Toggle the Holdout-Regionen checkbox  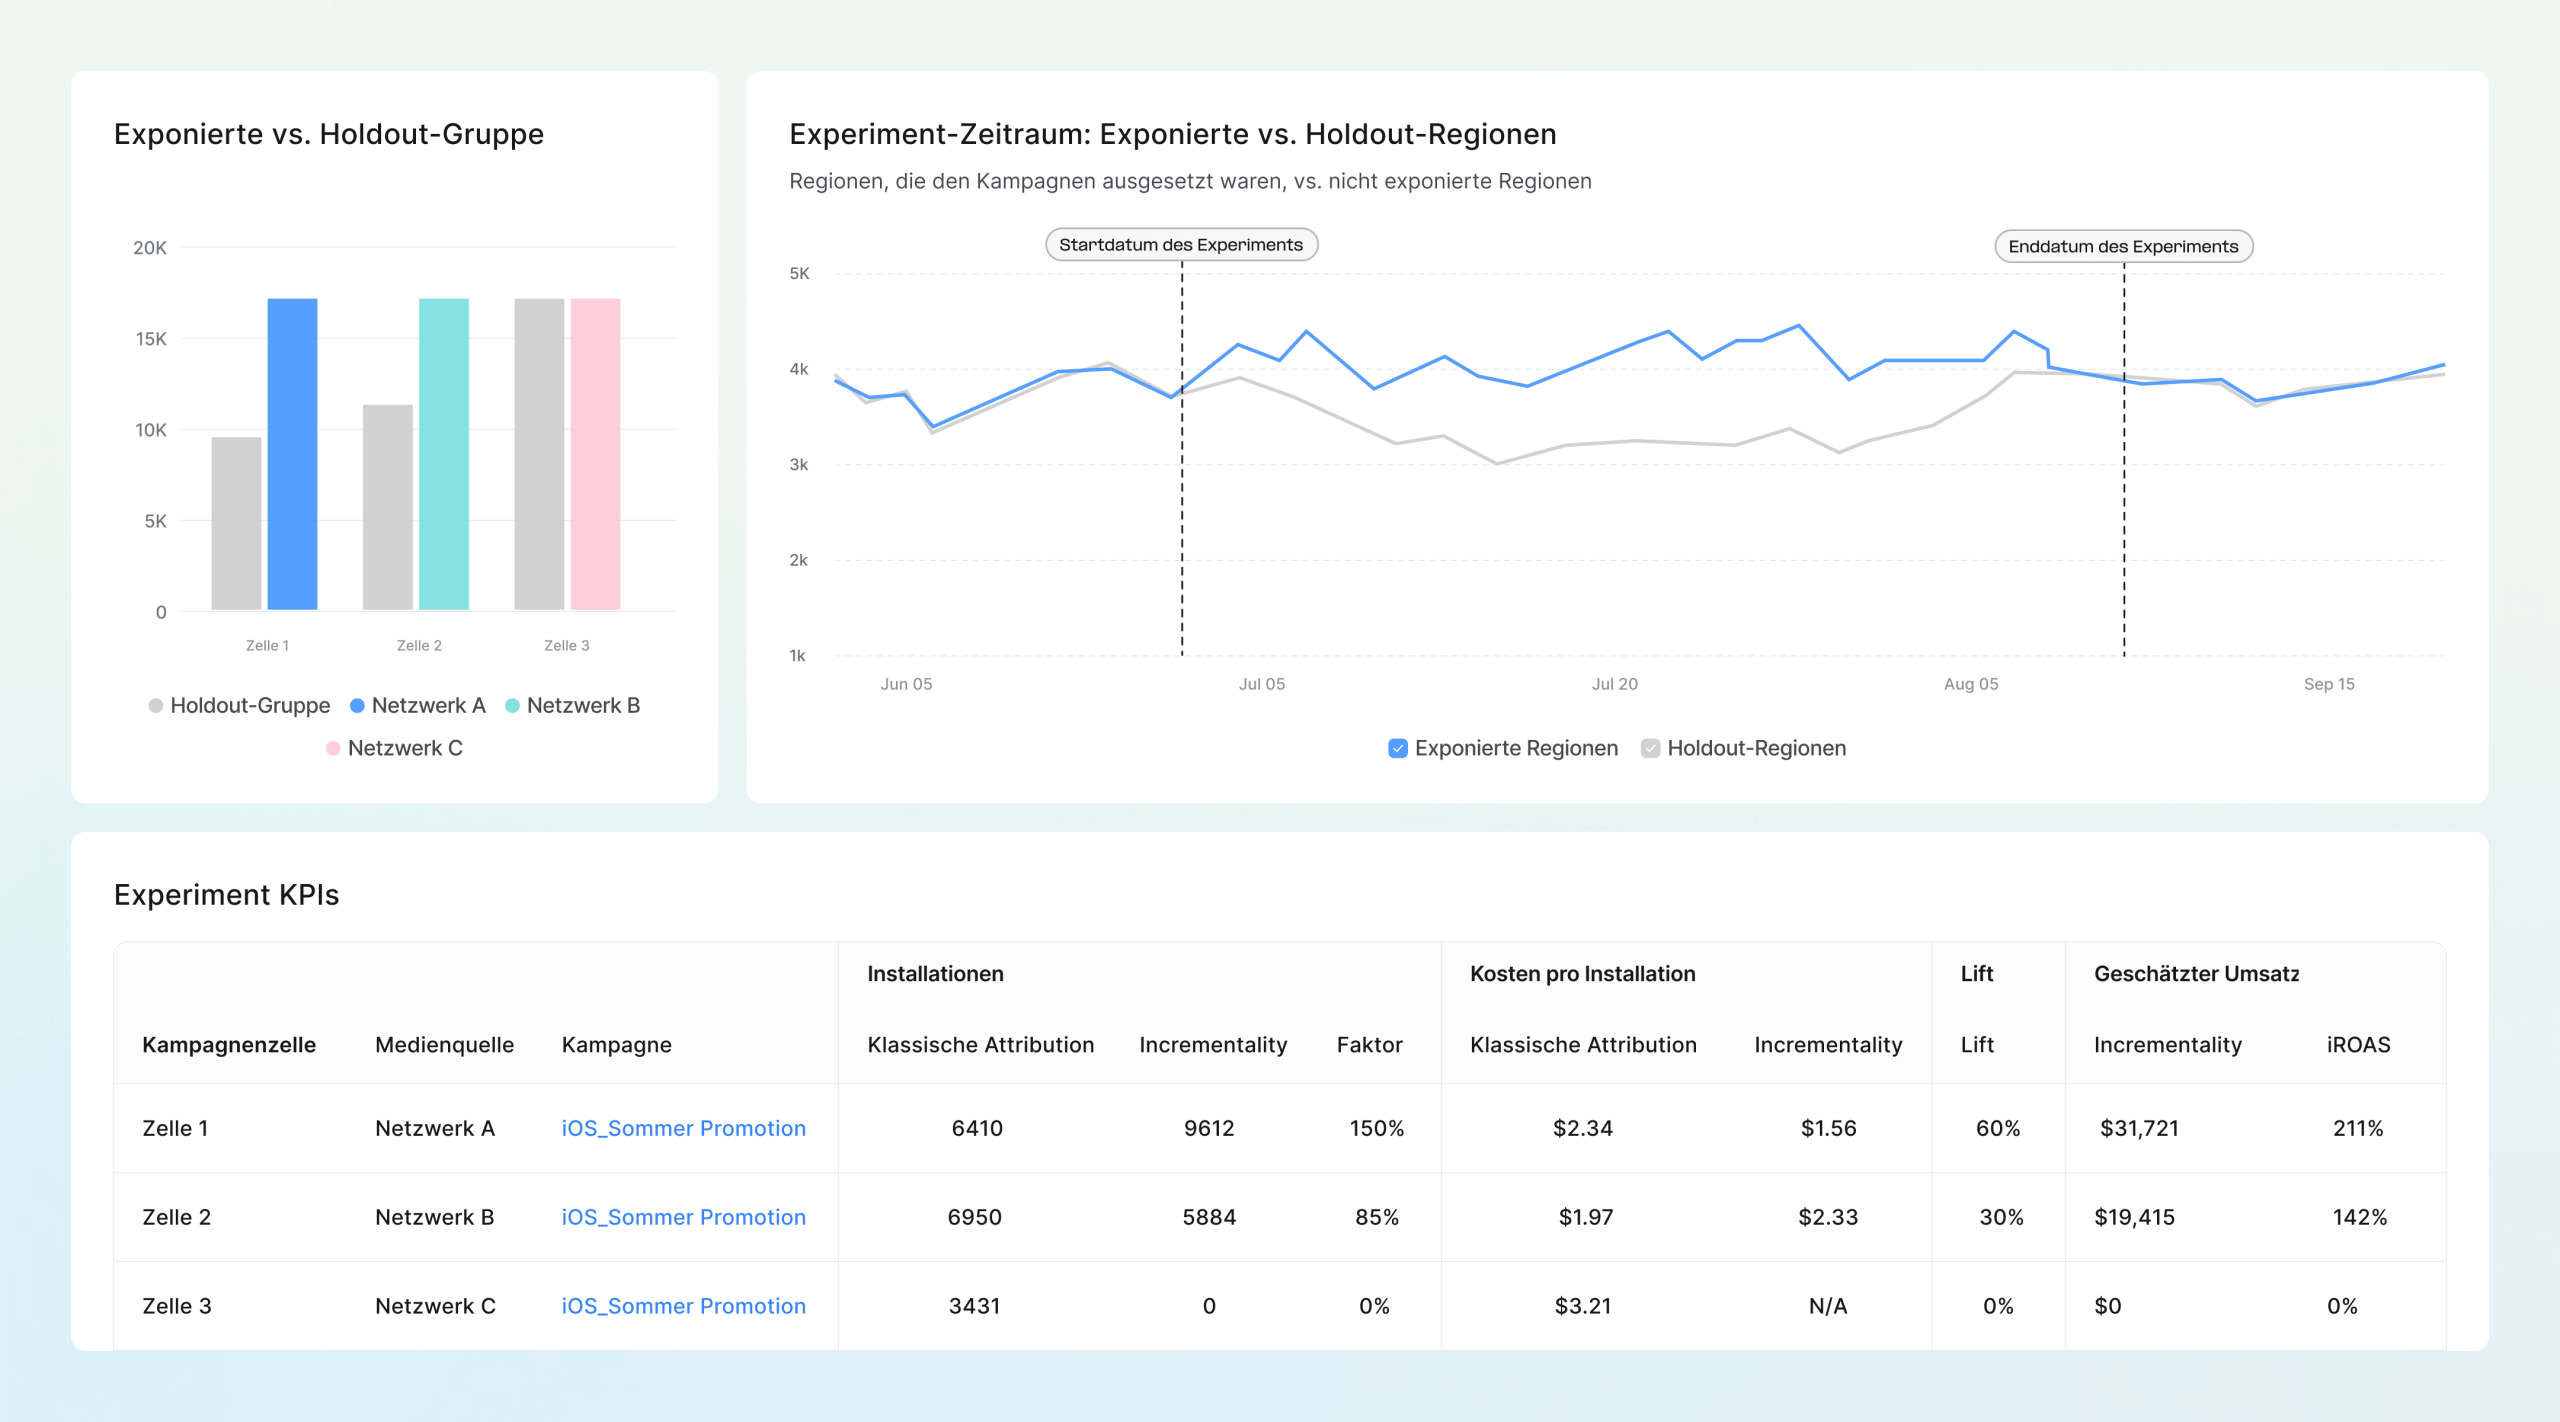1650,748
